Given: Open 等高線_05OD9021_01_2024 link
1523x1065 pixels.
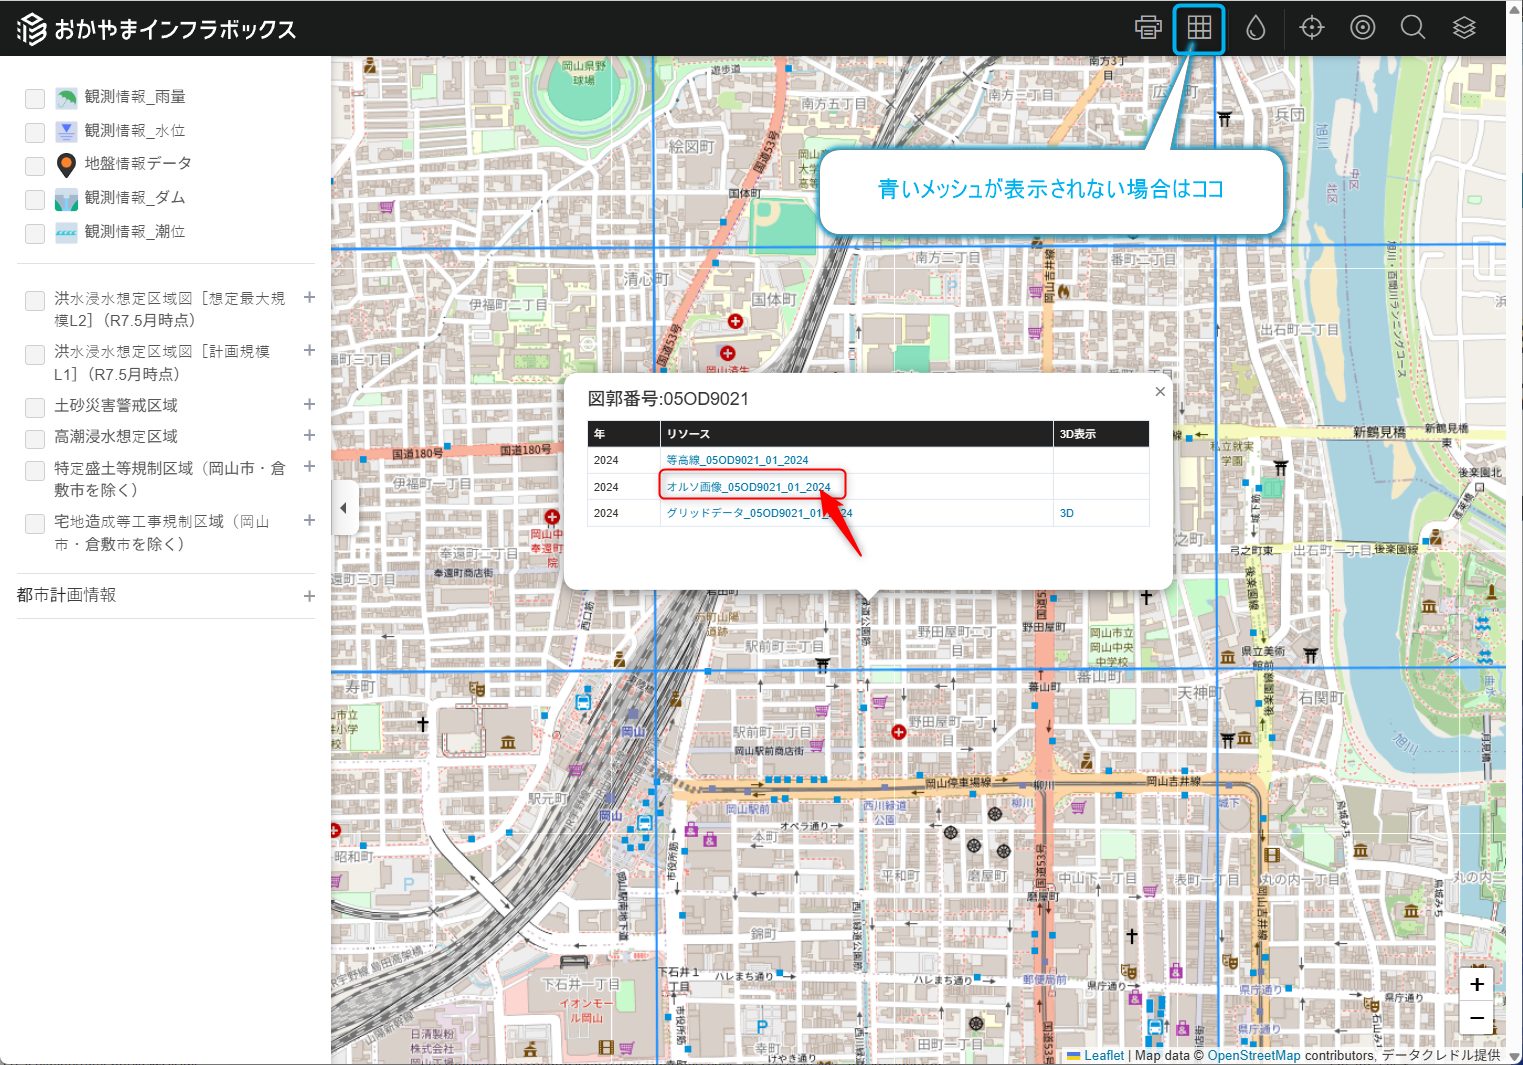Looking at the screenshot, I should pyautogui.click(x=737, y=460).
